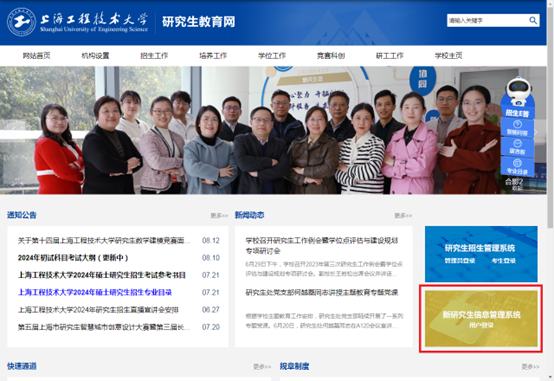The image size is (554, 381).
Task: Click the Shanghai University of Engineering Science logo
Action: [x=77, y=22]
